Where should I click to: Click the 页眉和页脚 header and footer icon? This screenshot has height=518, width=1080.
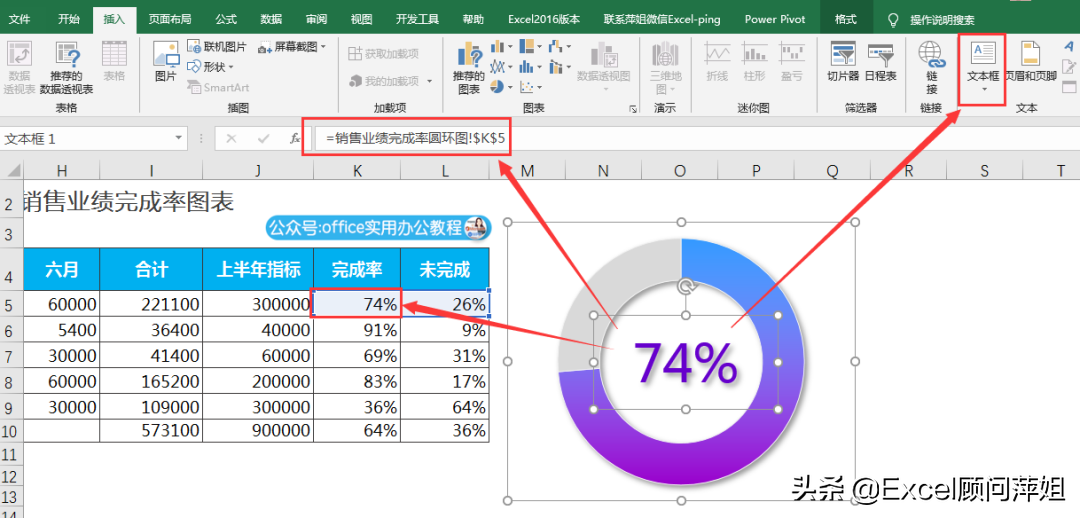(1030, 60)
